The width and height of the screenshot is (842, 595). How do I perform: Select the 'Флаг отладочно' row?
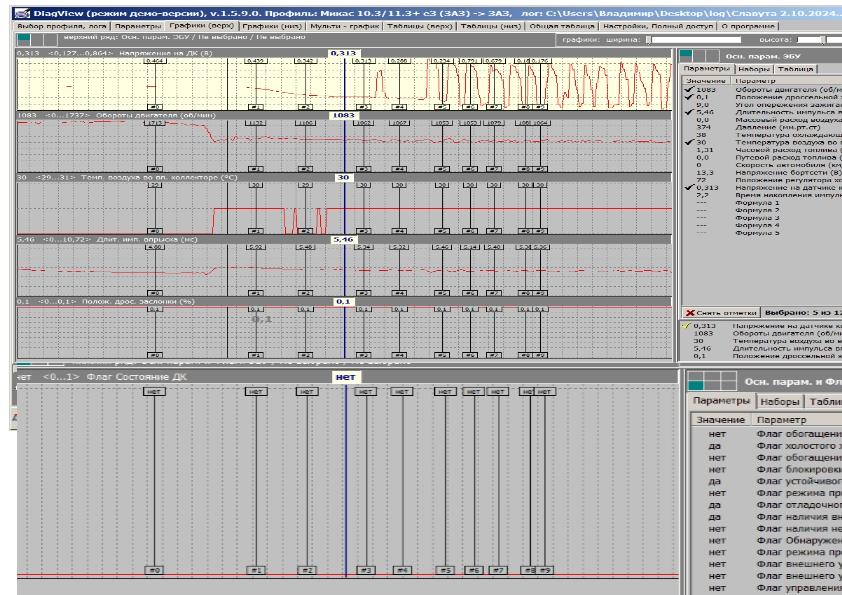(x=766, y=505)
